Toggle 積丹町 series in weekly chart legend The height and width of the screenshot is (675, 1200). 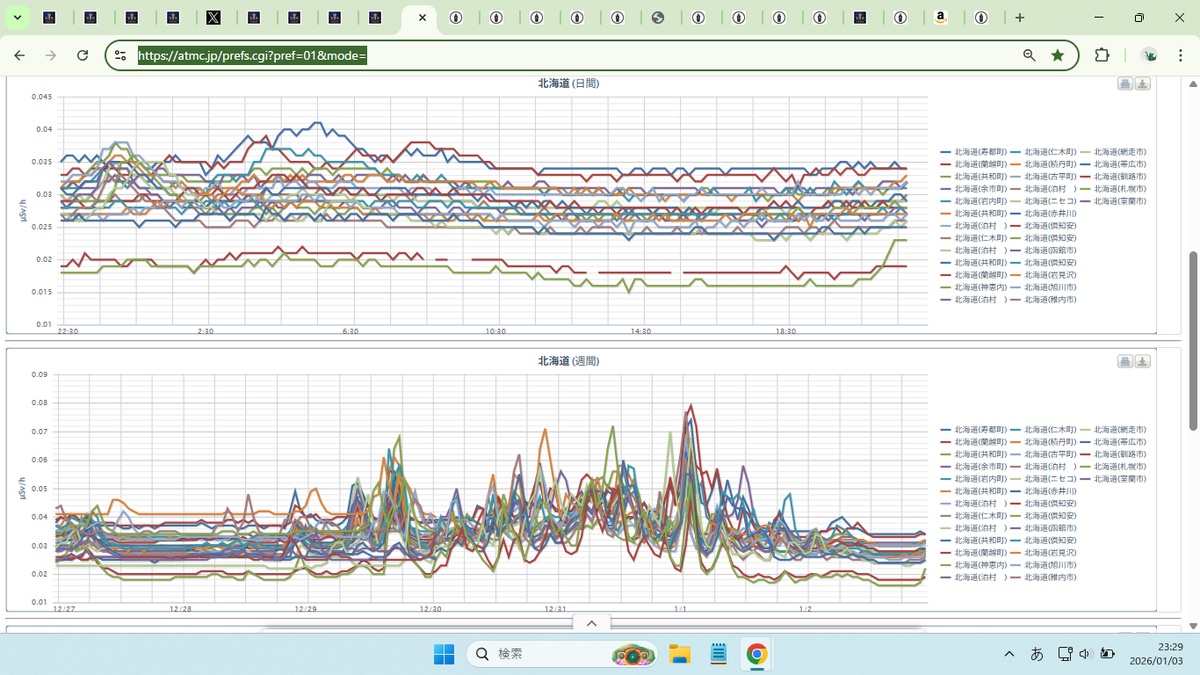1043,441
